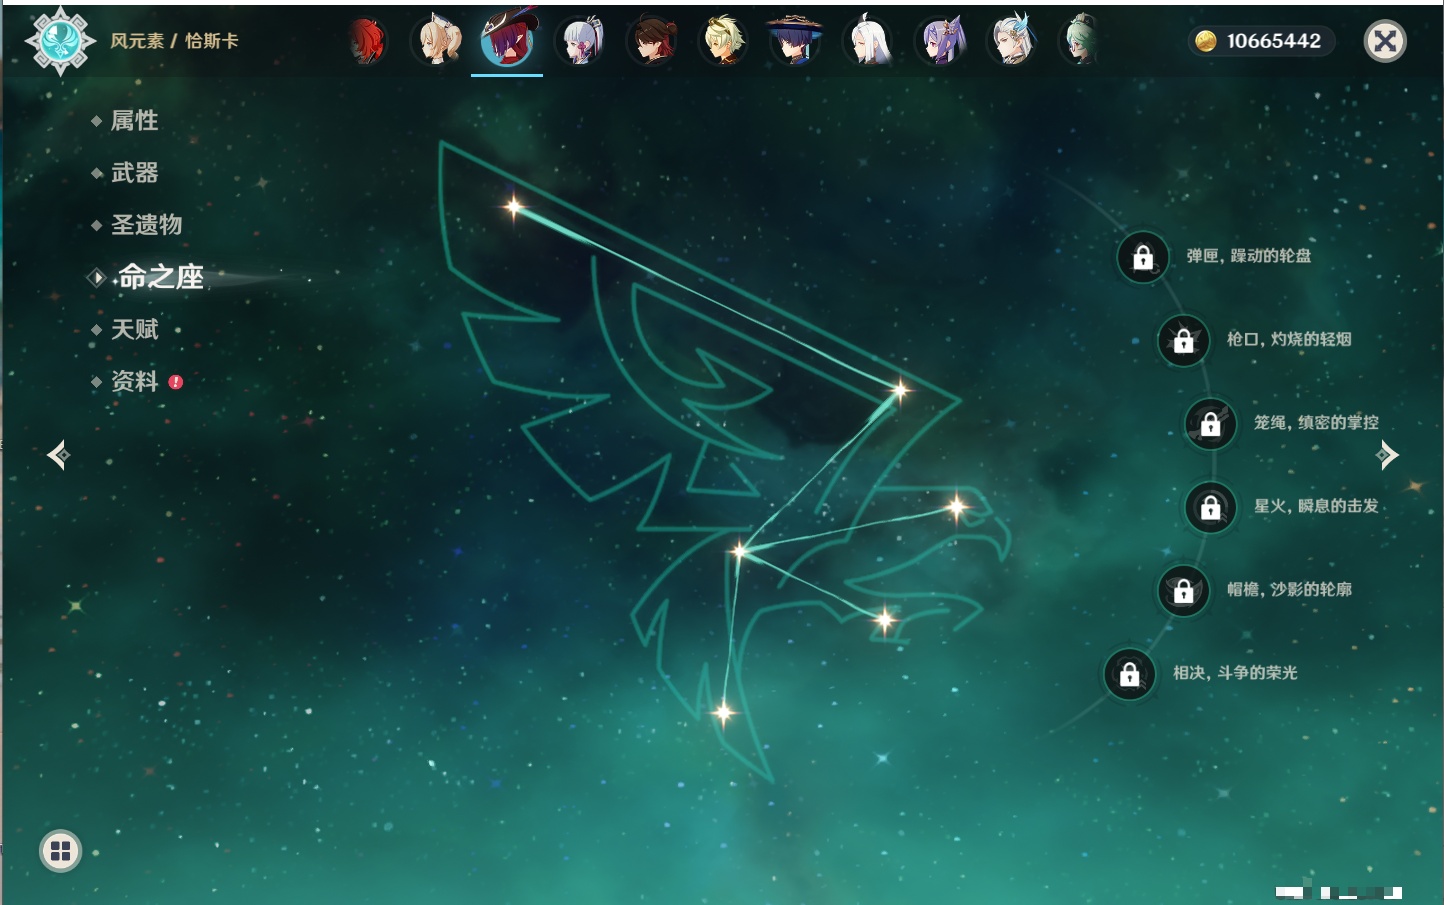Screen dimensions: 1444x905
Task: Go to previous character with left arrow
Action: click(58, 455)
